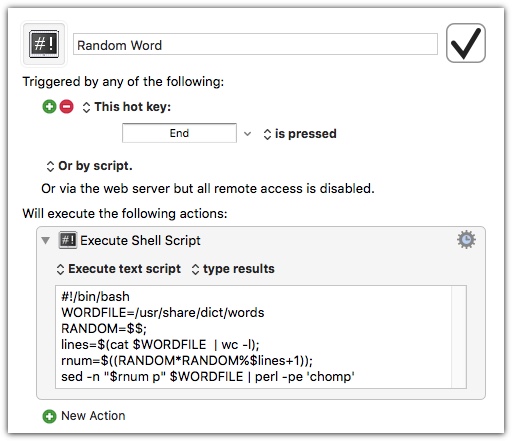The image size is (512, 441).
Task: Click the script text area scrollbar
Action: point(459,337)
